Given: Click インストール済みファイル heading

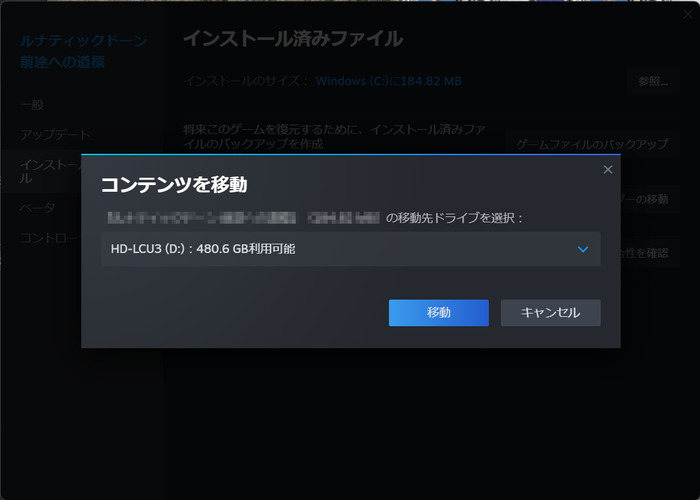Looking at the screenshot, I should 293,39.
